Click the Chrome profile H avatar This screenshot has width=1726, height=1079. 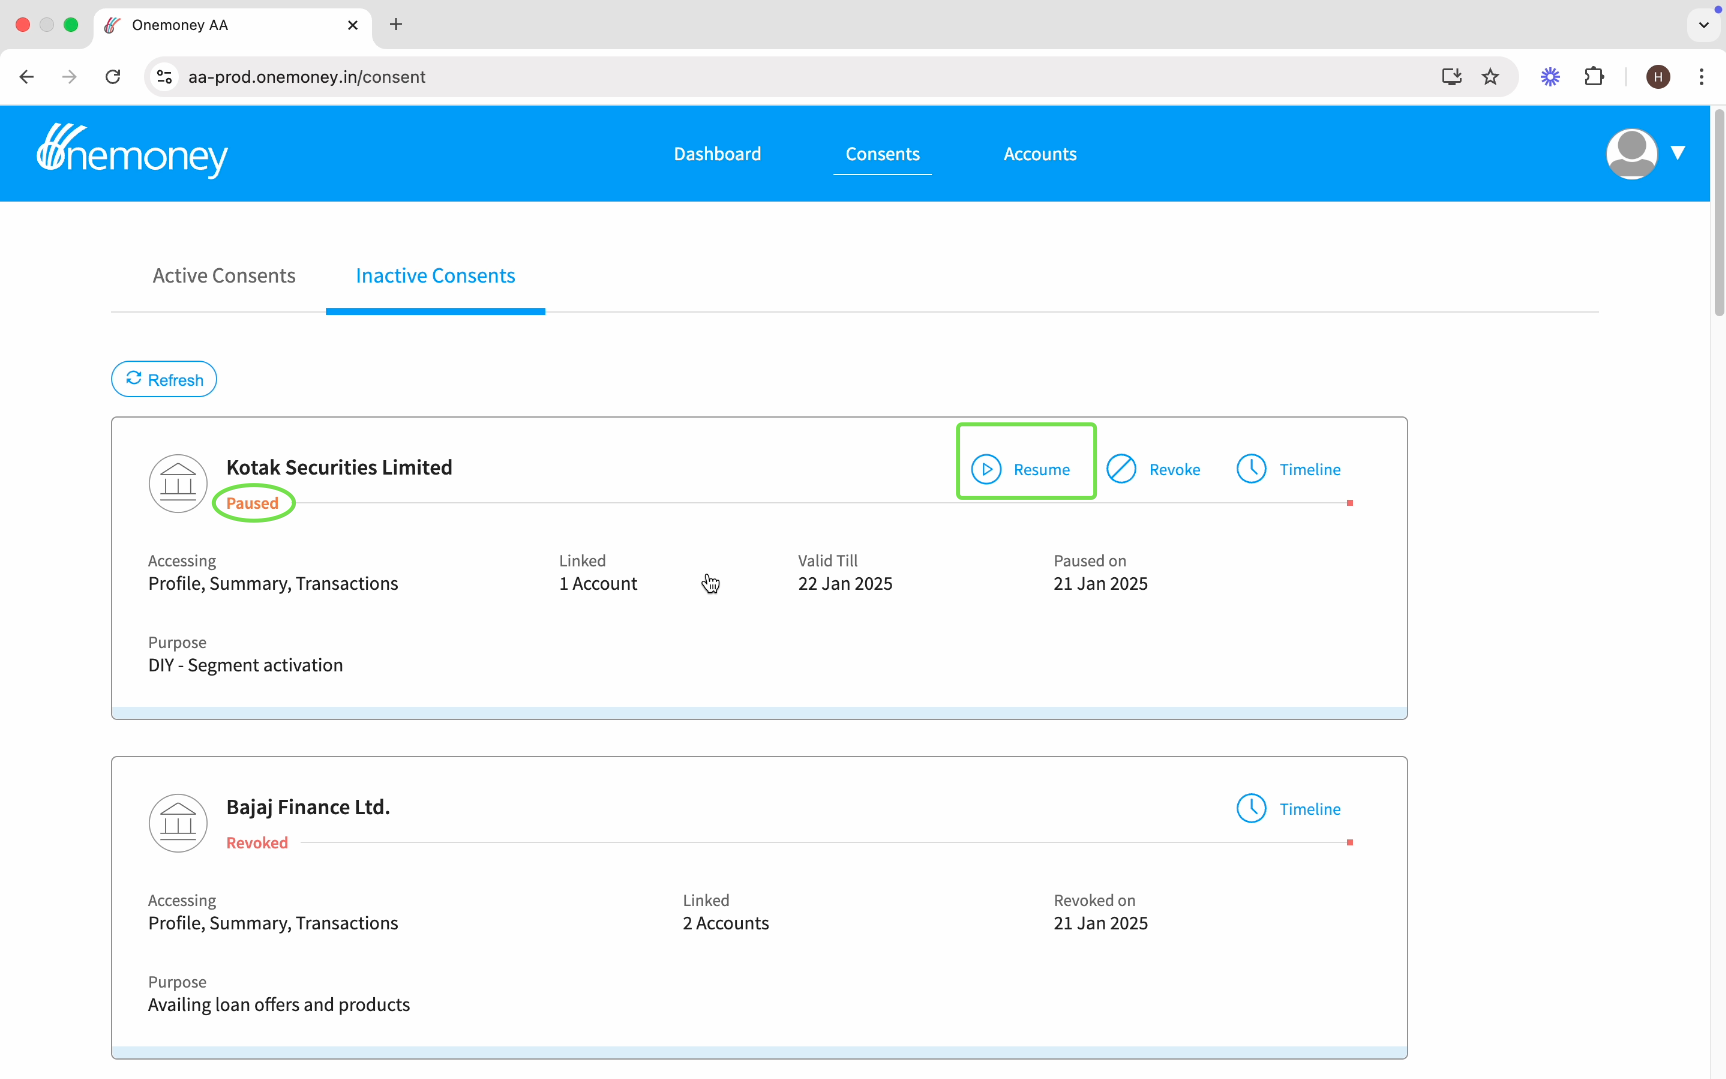(x=1658, y=77)
